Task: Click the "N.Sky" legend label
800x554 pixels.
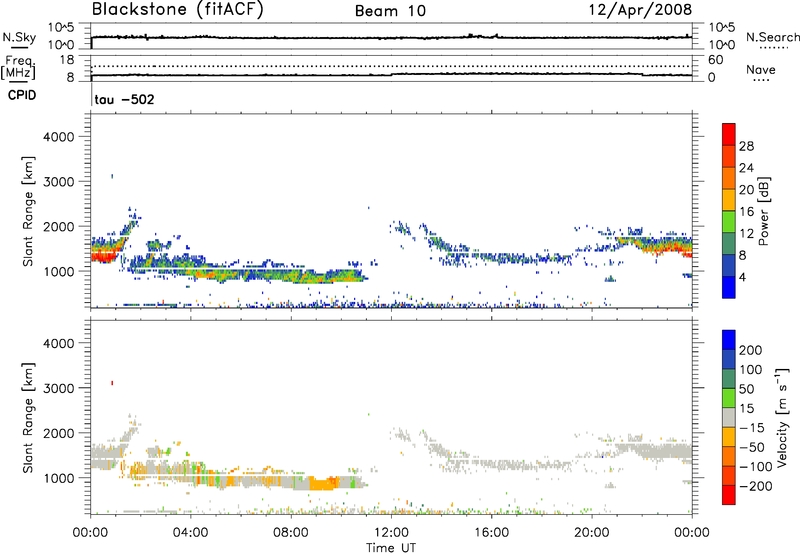Action: [19, 37]
